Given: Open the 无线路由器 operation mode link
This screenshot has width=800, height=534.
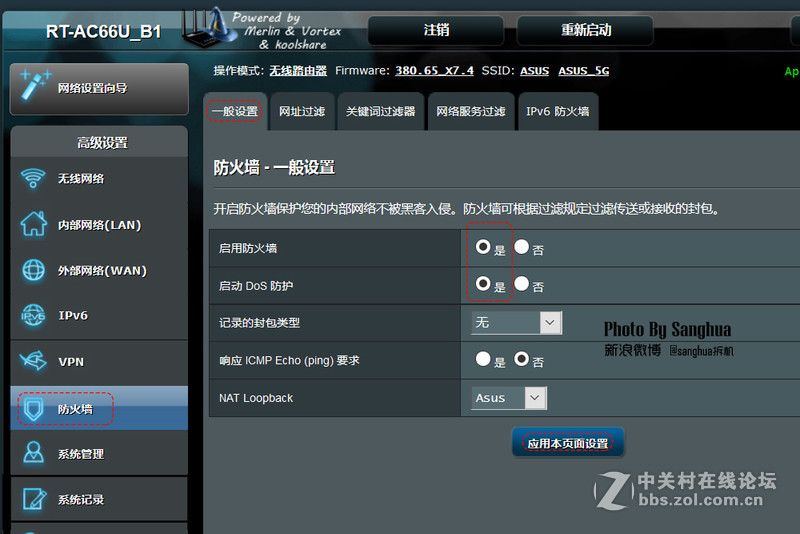Looking at the screenshot, I should click(298, 70).
